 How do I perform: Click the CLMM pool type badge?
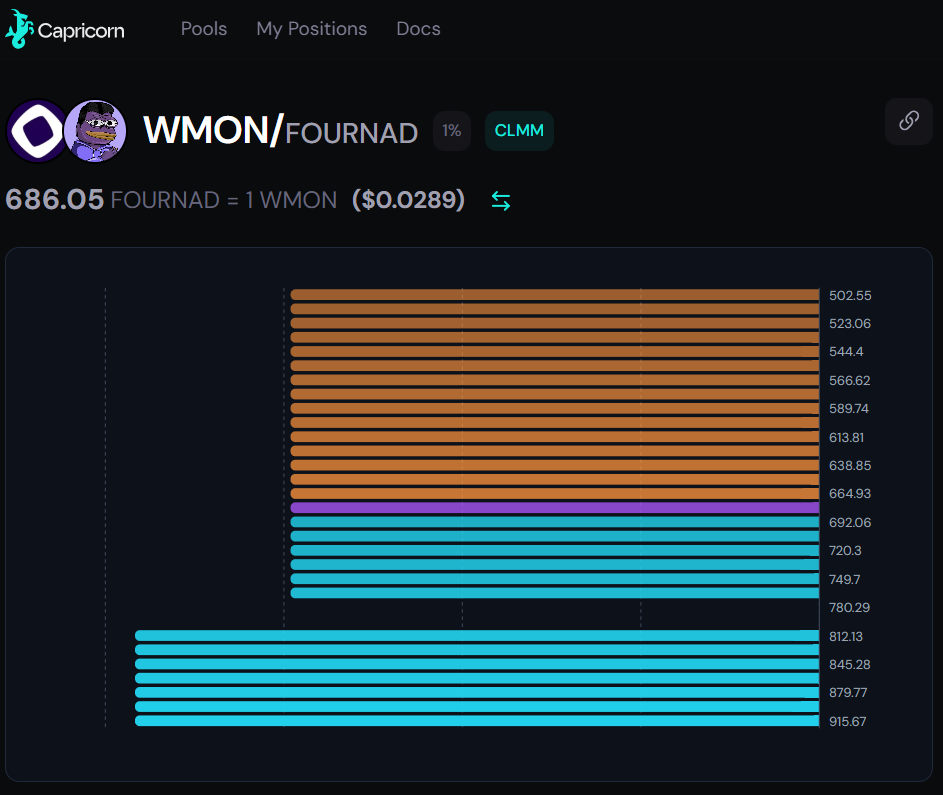(519, 130)
